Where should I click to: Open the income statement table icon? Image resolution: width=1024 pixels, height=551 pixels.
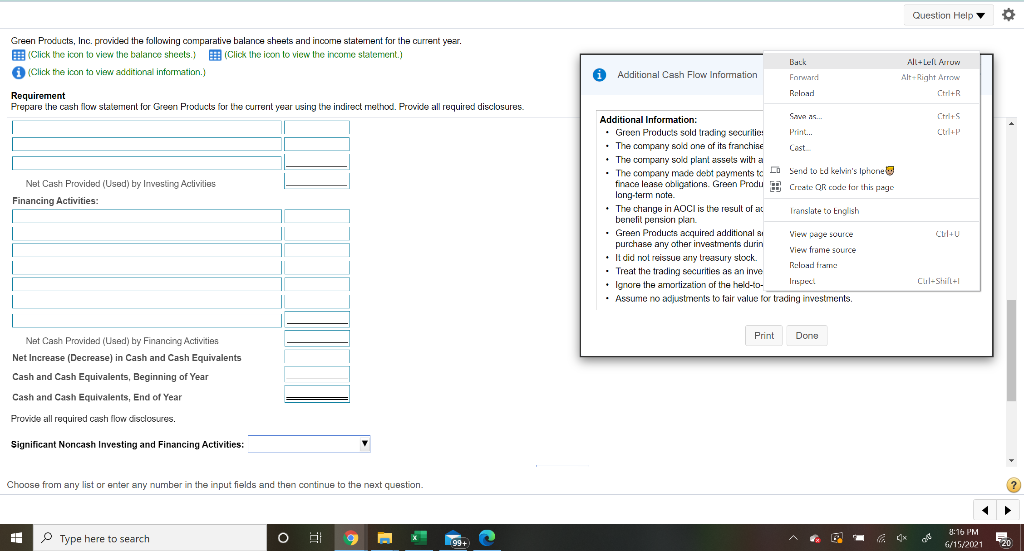(x=215, y=55)
